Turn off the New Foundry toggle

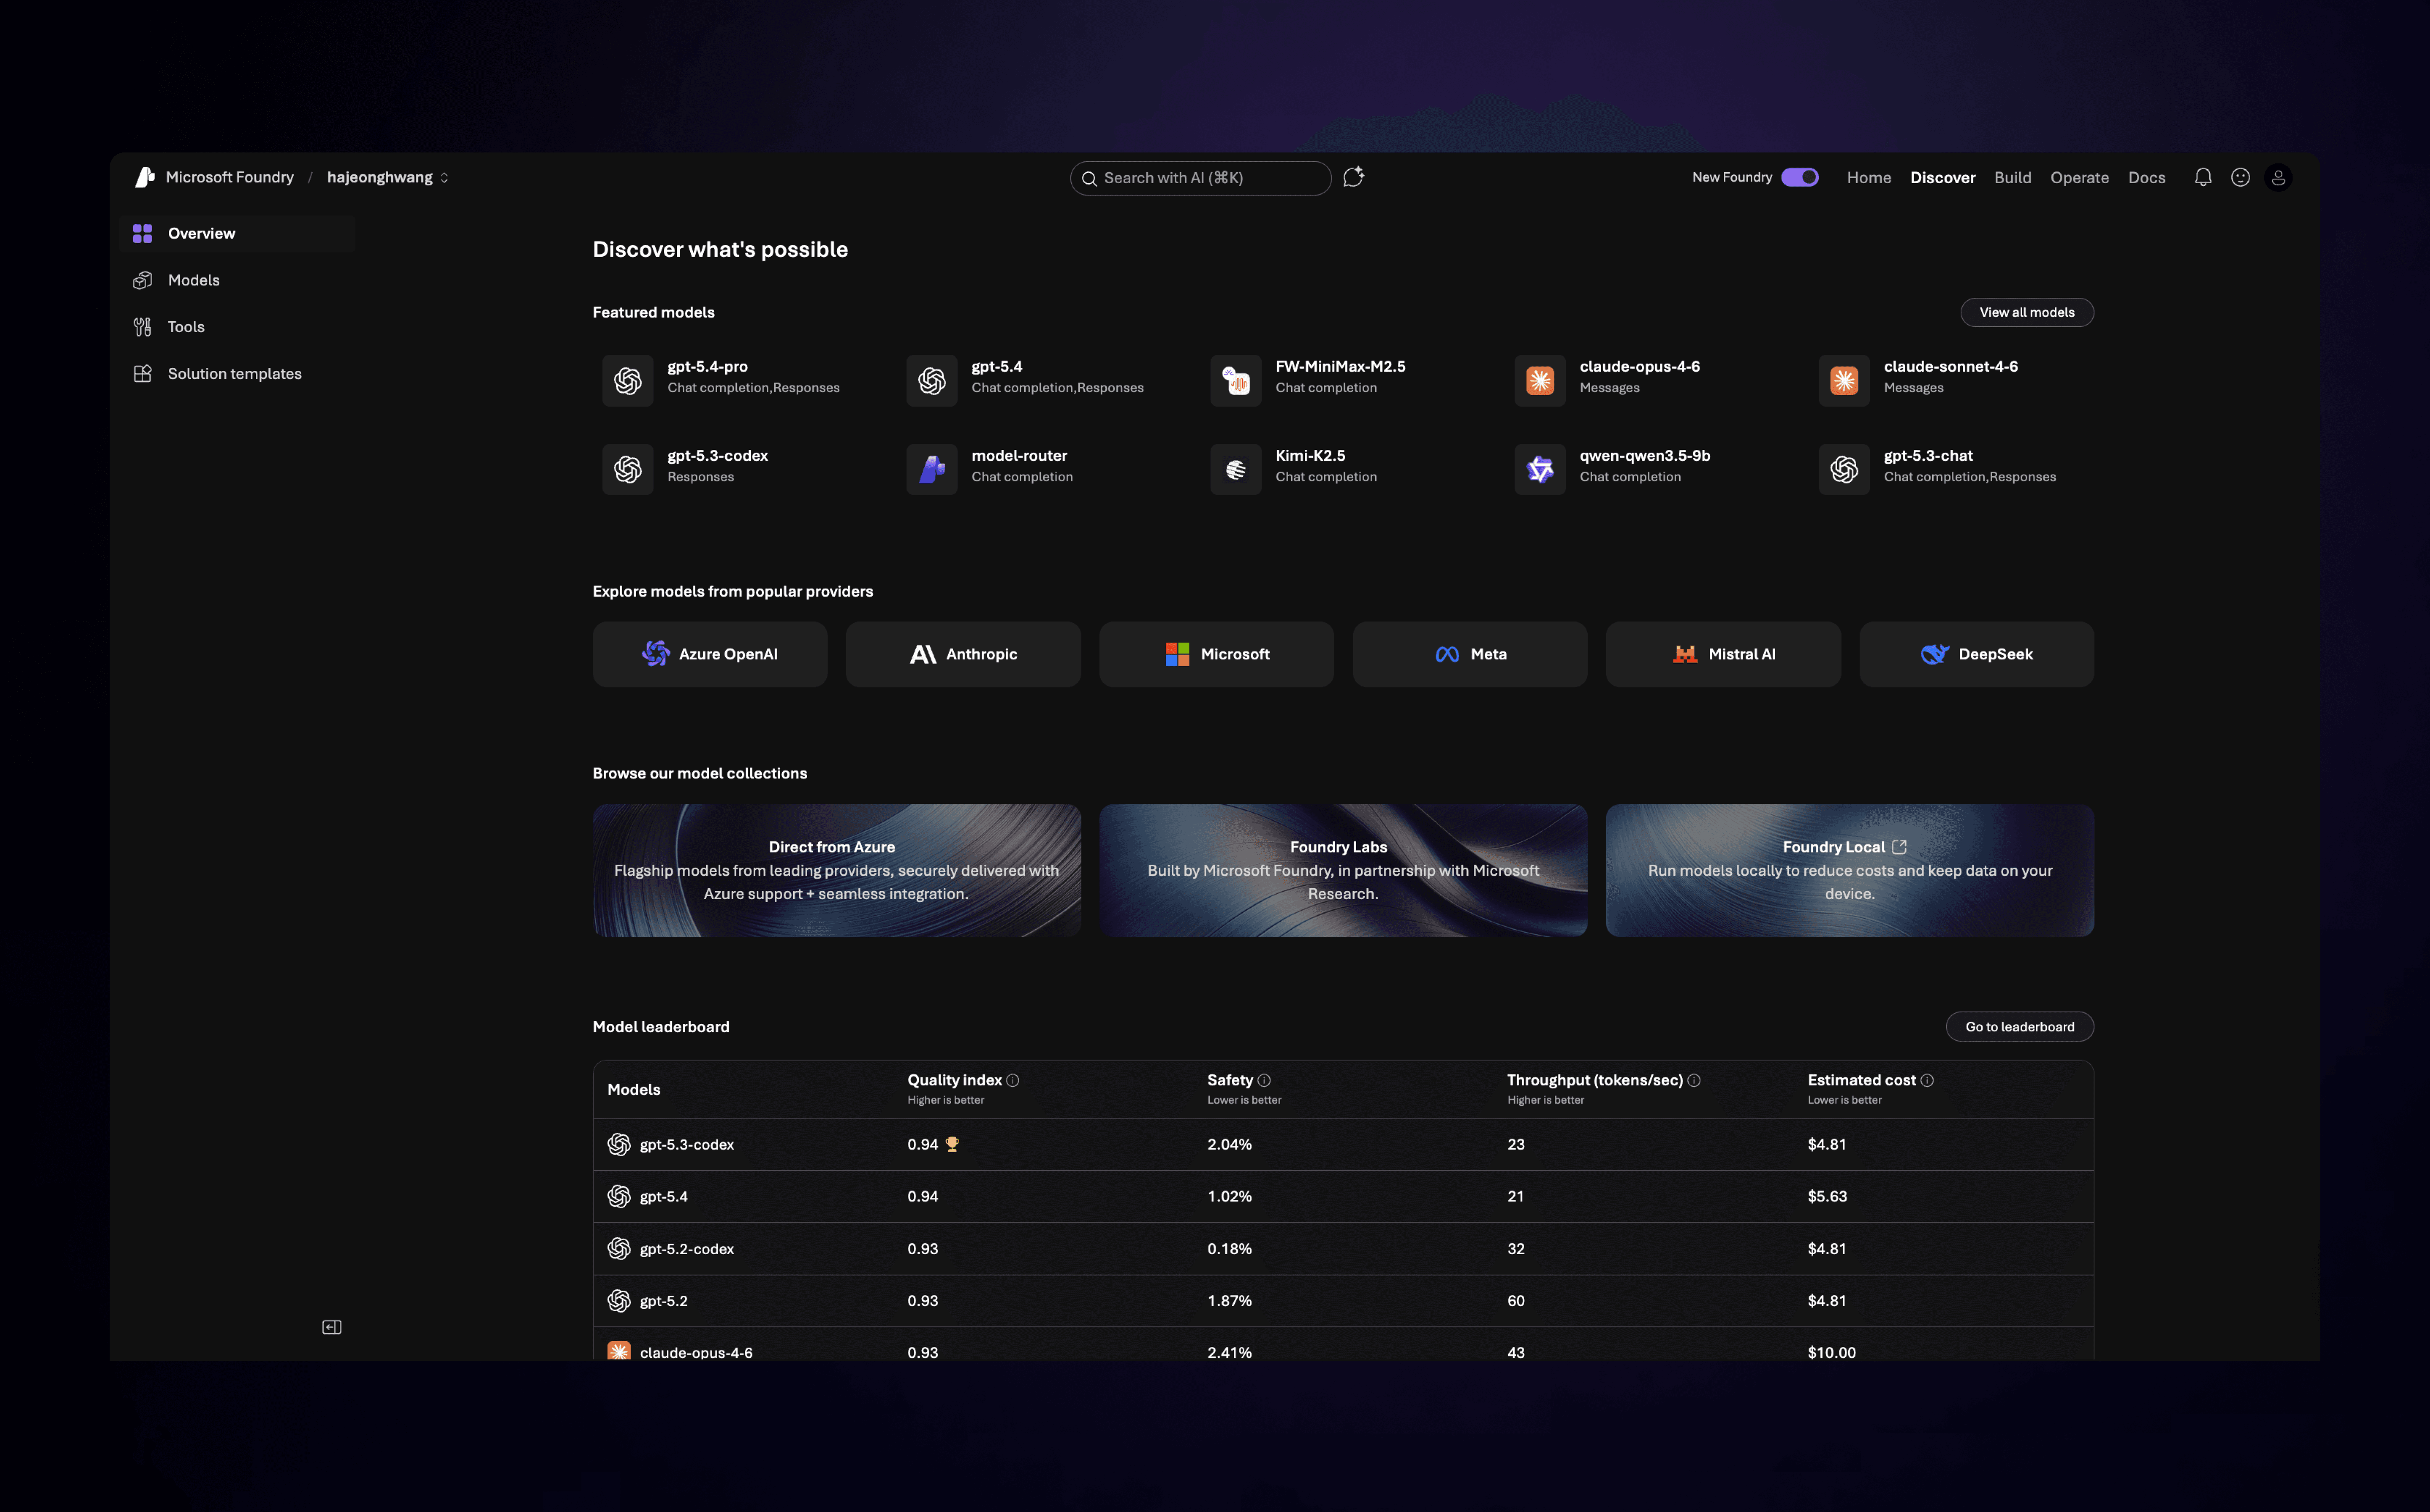pos(1799,177)
